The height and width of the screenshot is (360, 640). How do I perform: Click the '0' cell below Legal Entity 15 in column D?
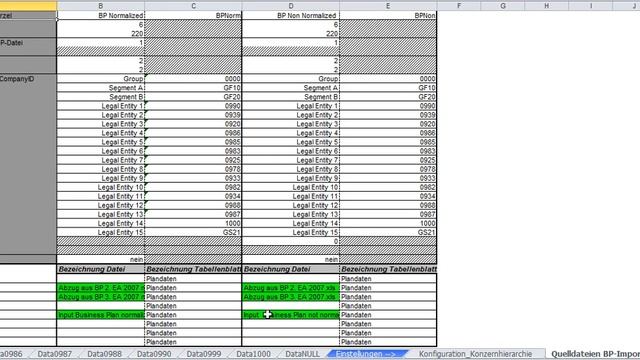pyautogui.click(x=291, y=241)
